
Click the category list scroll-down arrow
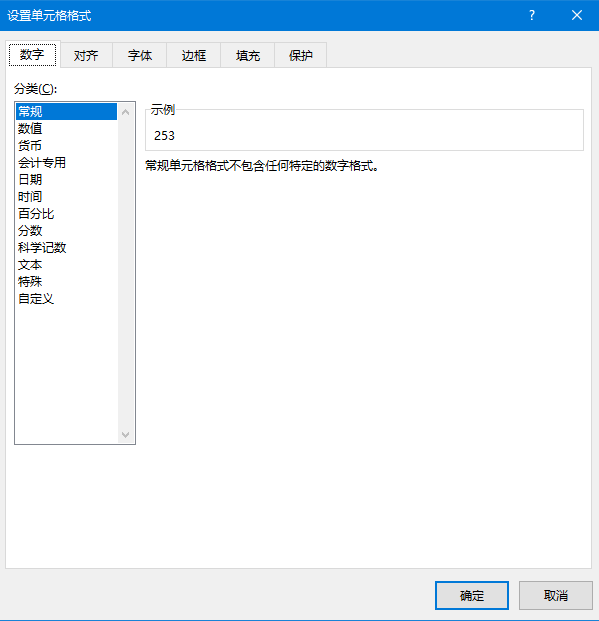(126, 434)
